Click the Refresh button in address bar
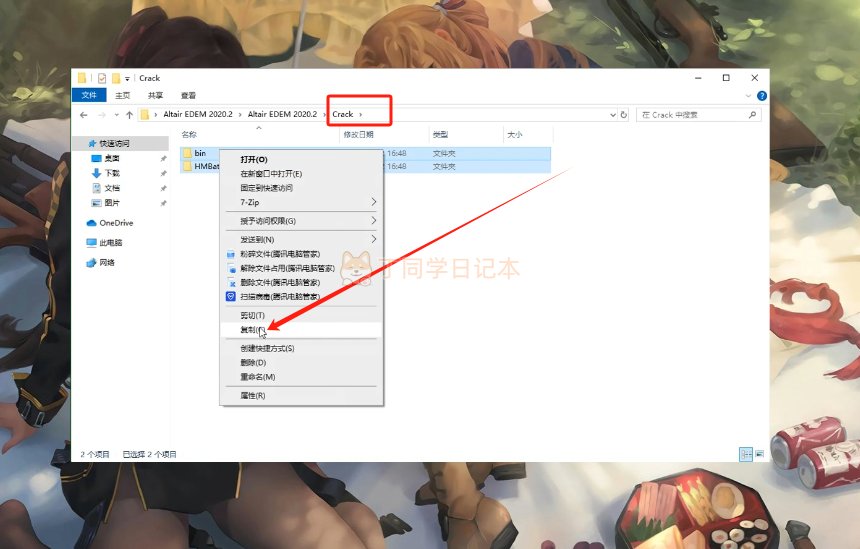Image resolution: width=860 pixels, height=549 pixels. tap(624, 115)
